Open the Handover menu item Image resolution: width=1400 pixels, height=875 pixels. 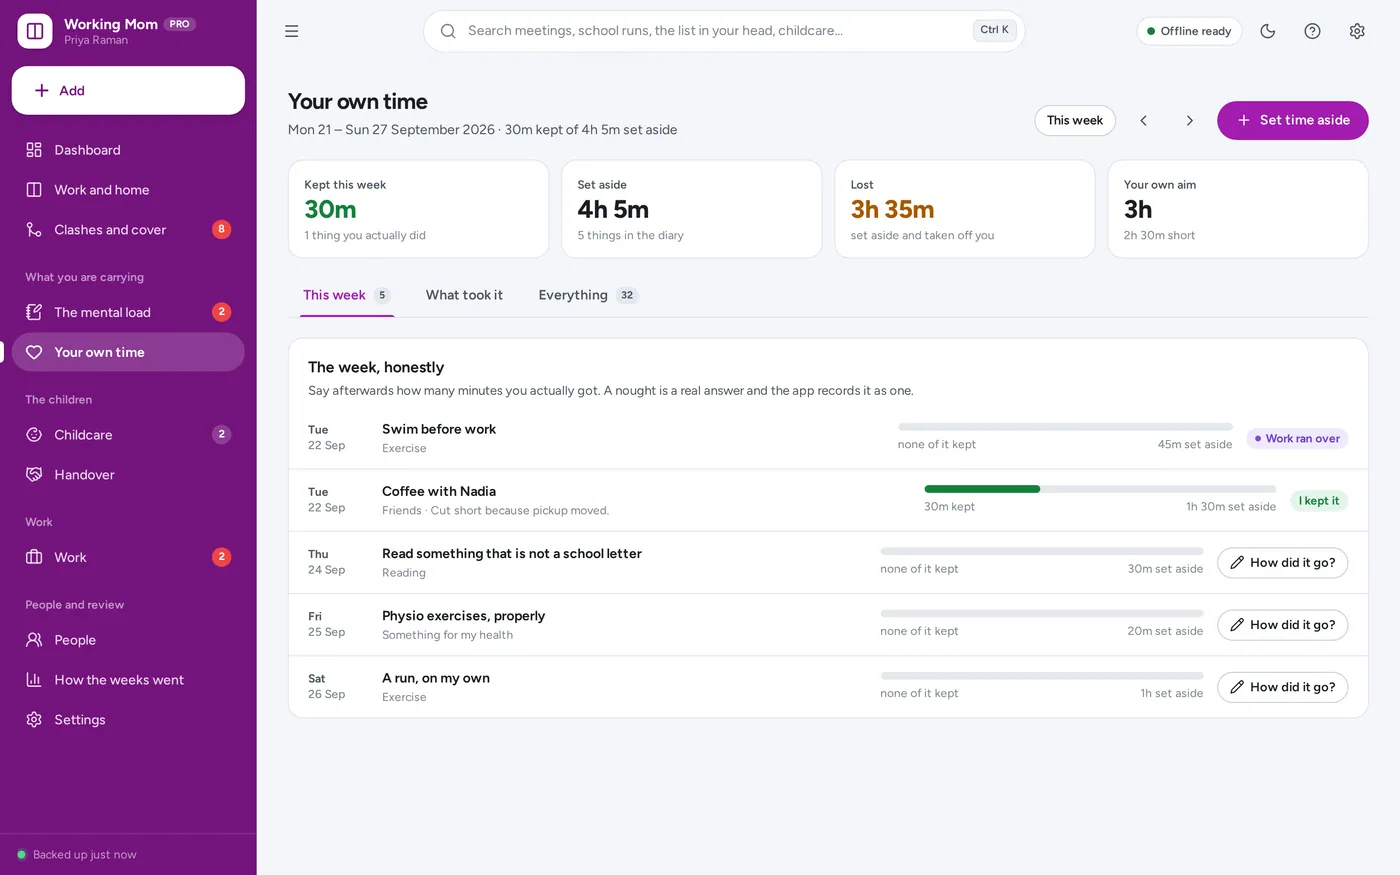[x=128, y=475]
